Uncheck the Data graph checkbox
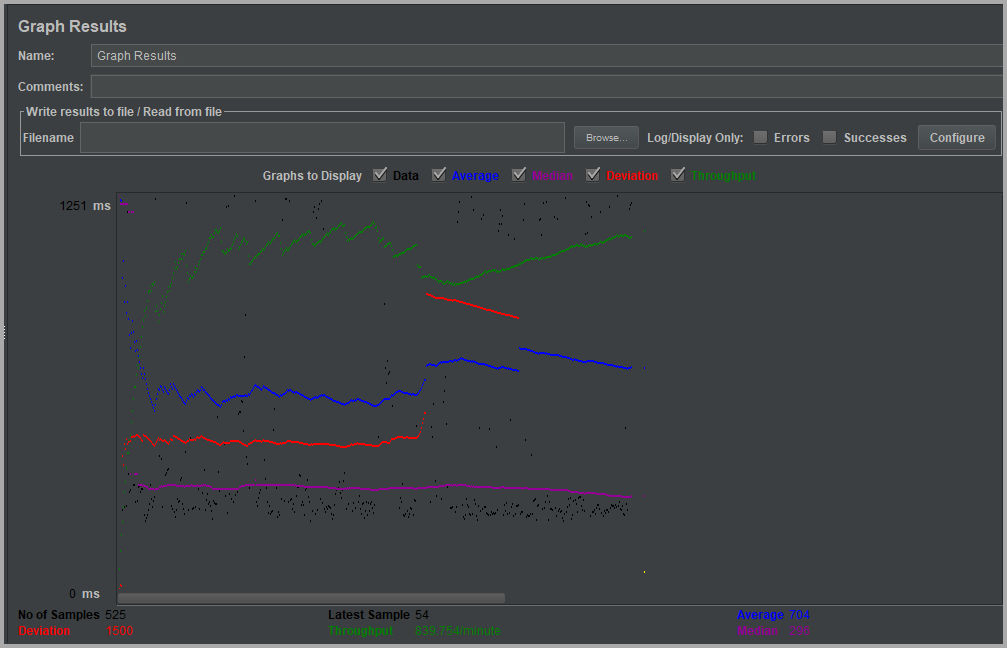This screenshot has width=1007, height=648. pyautogui.click(x=380, y=175)
